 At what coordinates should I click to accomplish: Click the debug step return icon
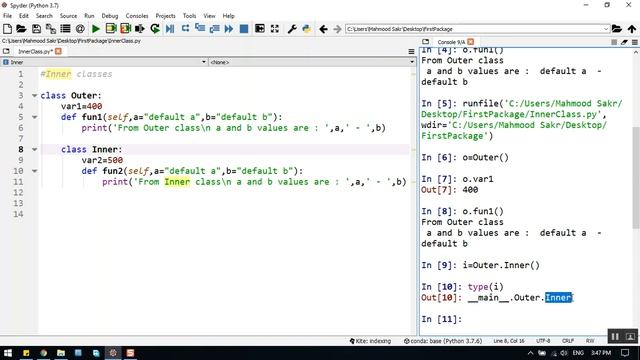[214, 29]
